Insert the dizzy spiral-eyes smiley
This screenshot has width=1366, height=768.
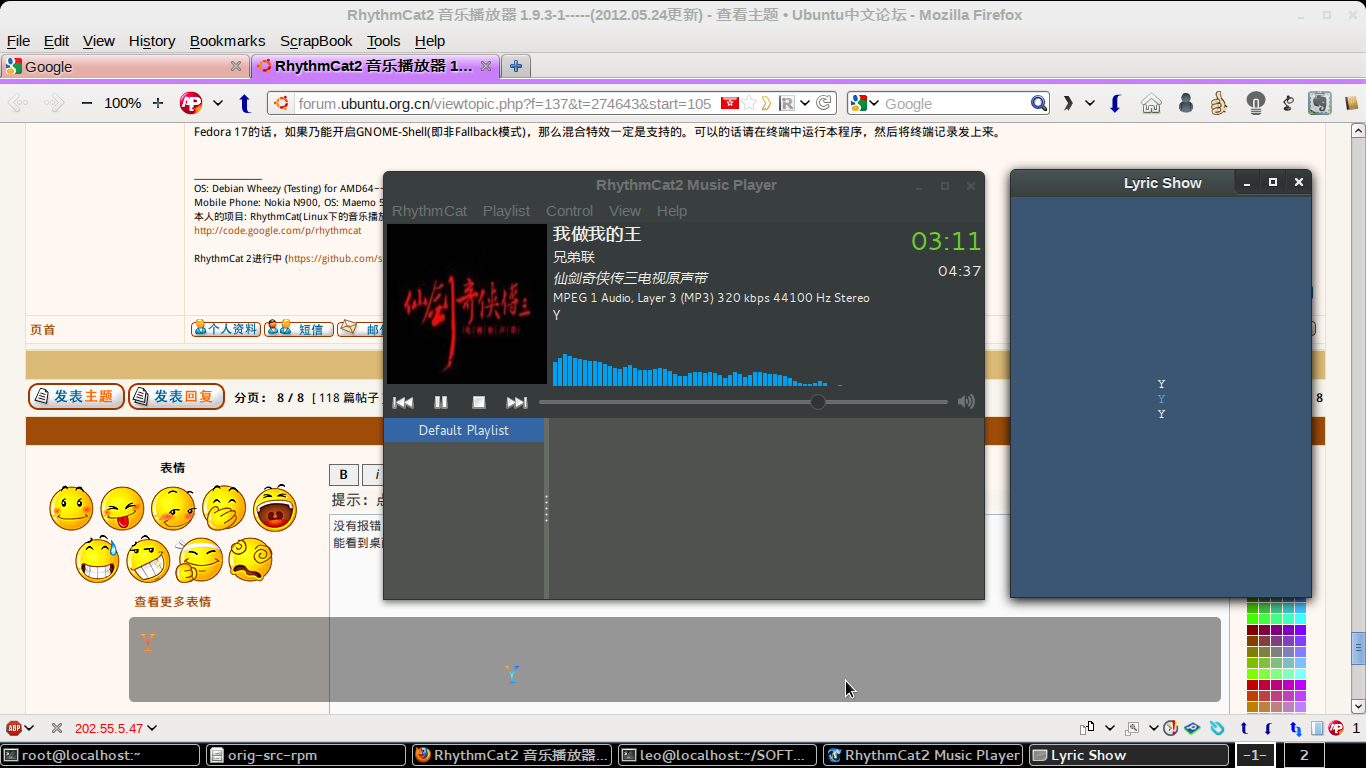[250, 560]
